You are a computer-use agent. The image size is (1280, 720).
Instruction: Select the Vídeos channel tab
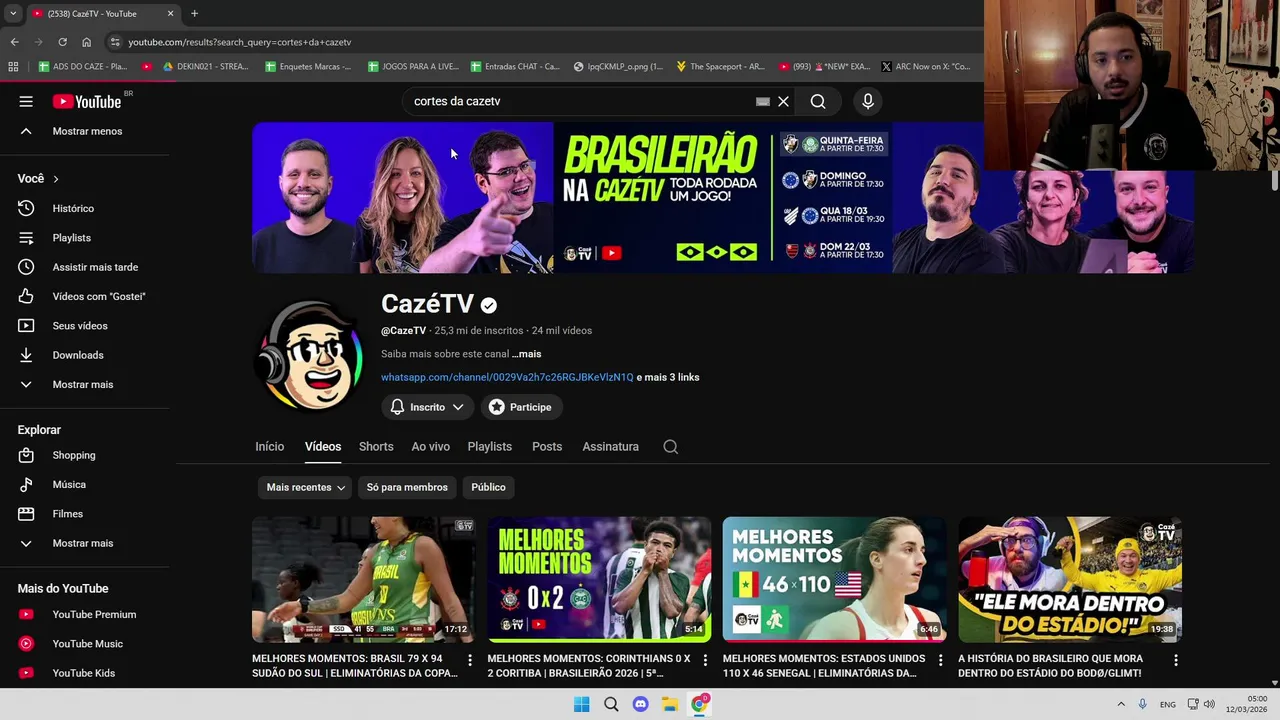[x=323, y=447]
